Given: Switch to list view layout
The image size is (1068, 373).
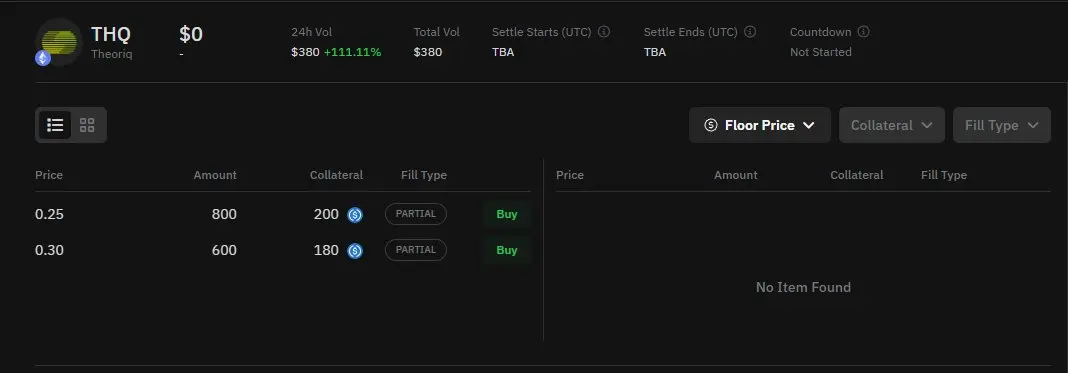Looking at the screenshot, I should click(x=55, y=125).
